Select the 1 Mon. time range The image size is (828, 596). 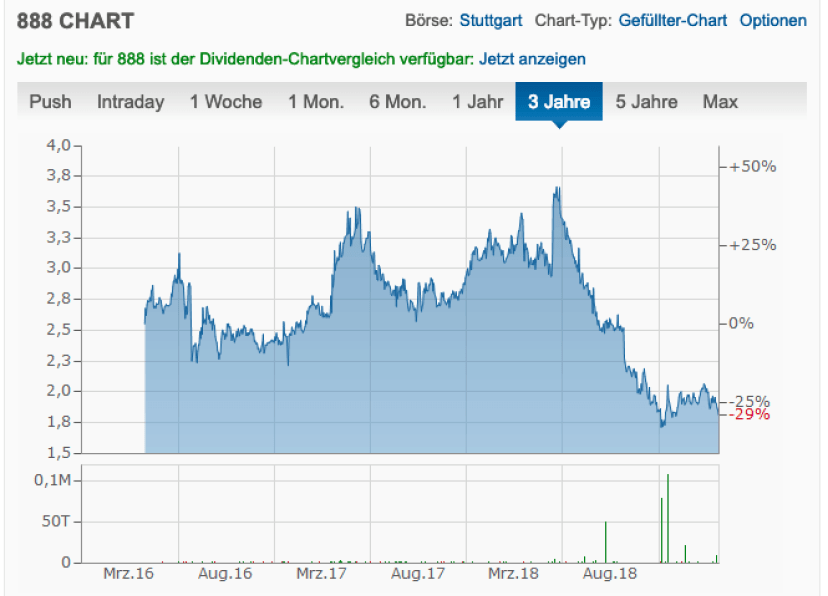point(315,102)
